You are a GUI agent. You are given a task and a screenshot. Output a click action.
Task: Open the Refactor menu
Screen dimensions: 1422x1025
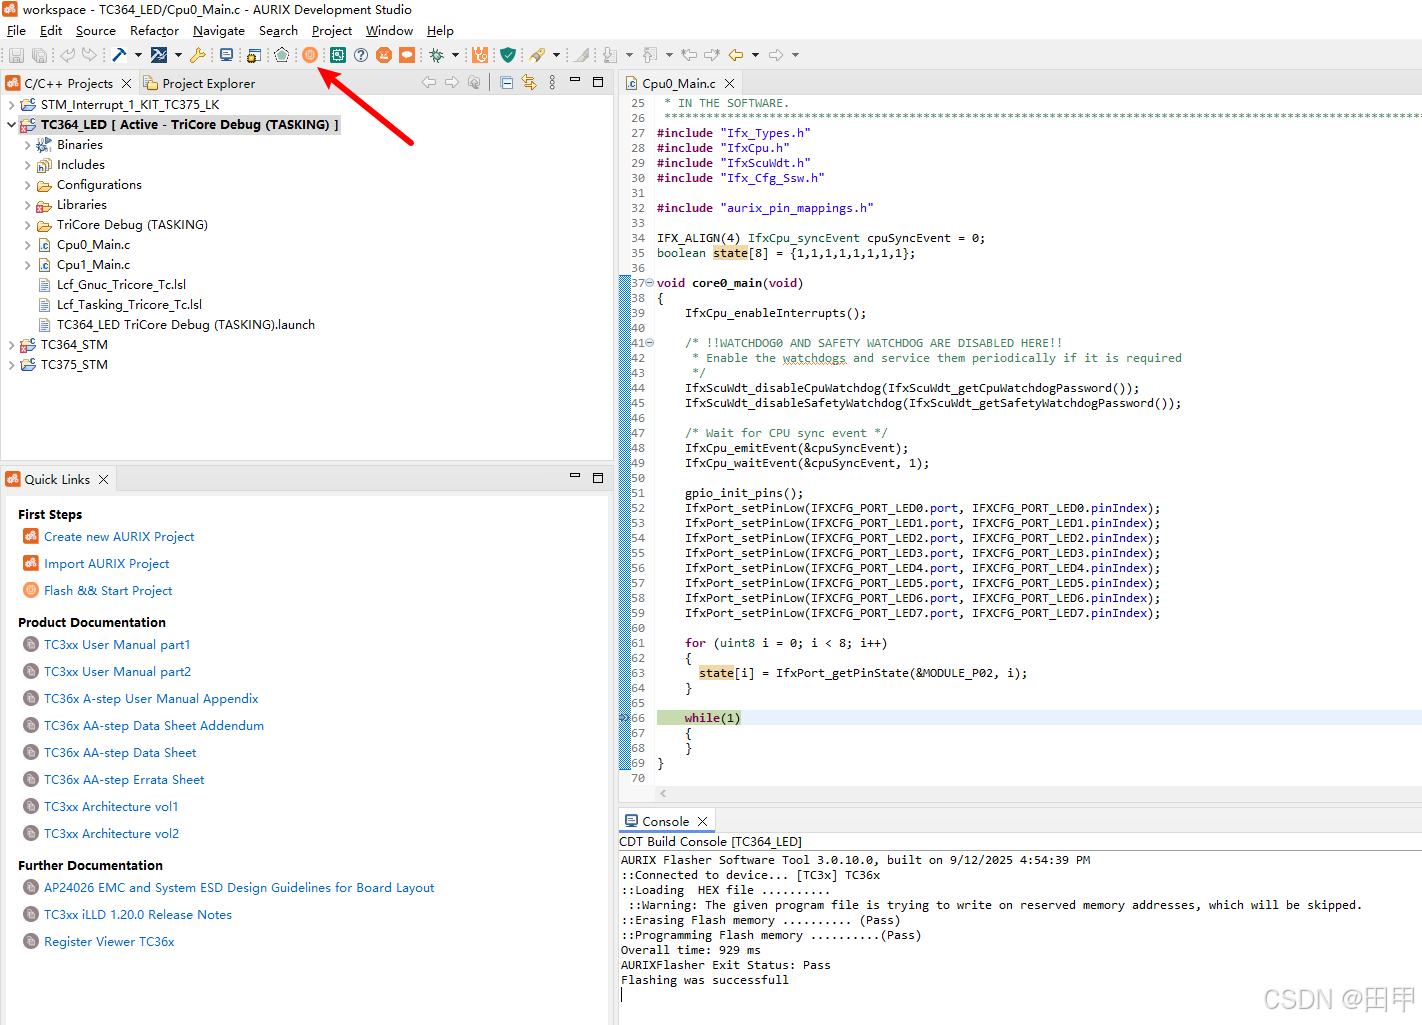click(154, 31)
